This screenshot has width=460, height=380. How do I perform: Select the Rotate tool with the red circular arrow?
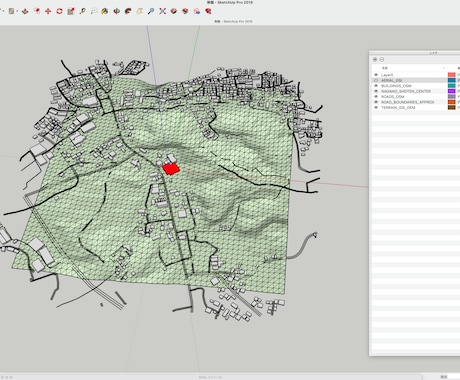(59, 11)
